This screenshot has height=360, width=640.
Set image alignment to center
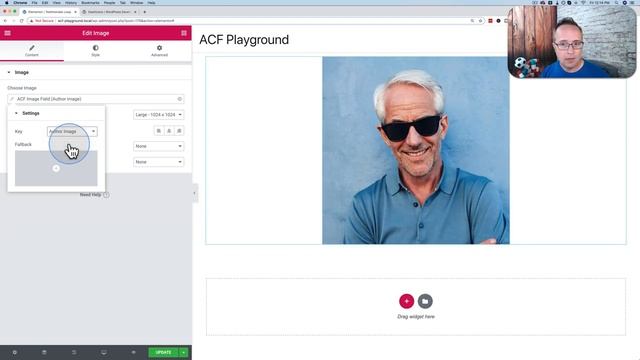pos(169,131)
